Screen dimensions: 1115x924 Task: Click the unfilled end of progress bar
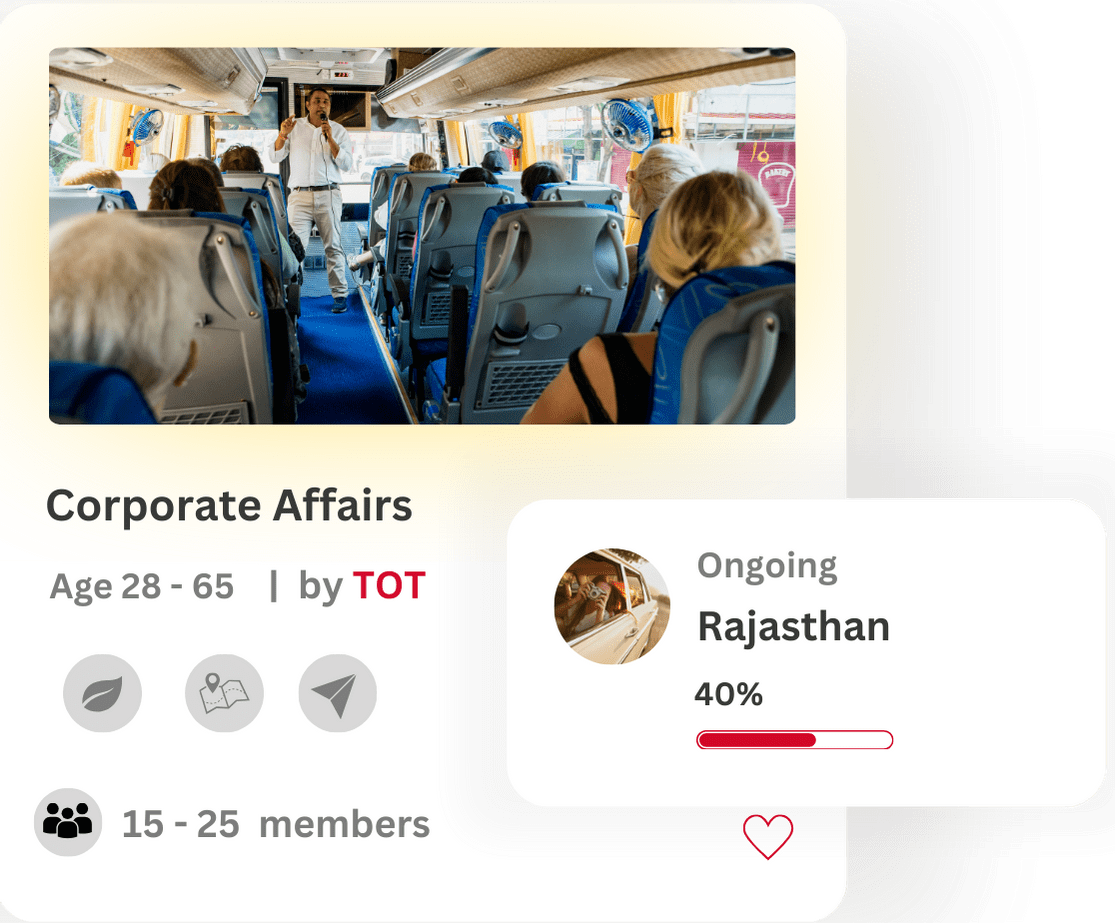(853, 740)
